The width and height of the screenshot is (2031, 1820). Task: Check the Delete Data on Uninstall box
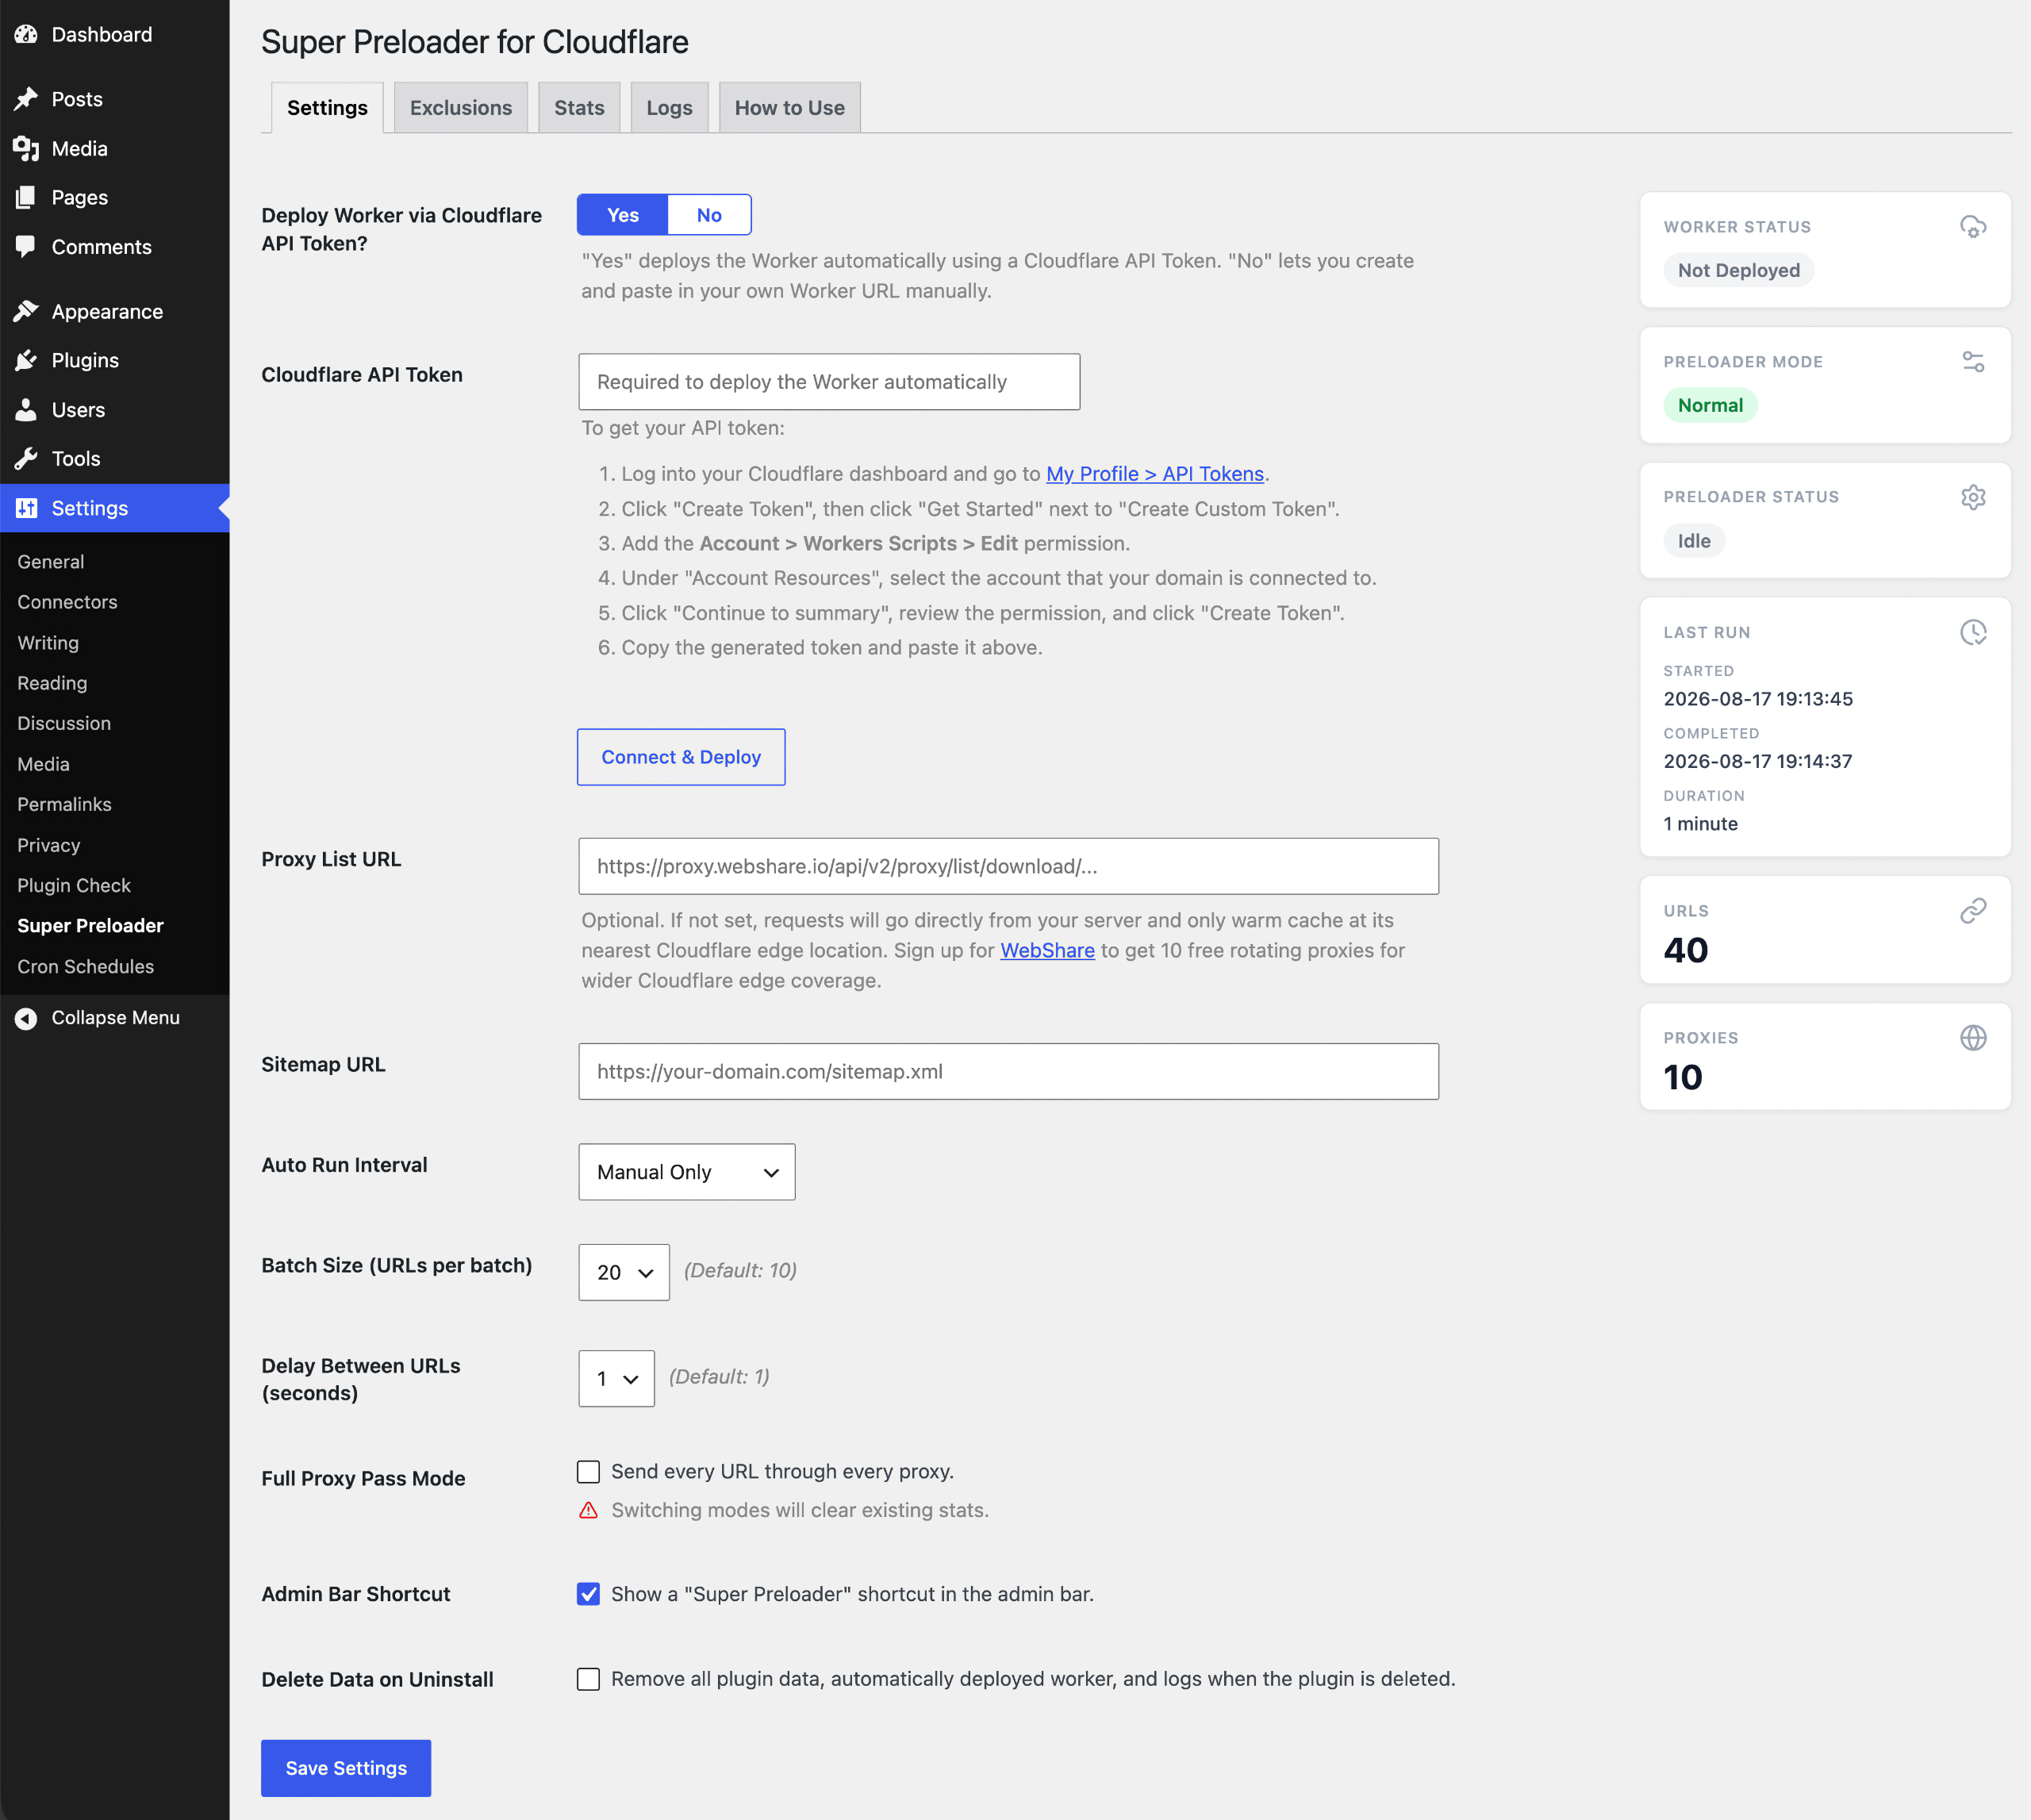coord(588,1679)
